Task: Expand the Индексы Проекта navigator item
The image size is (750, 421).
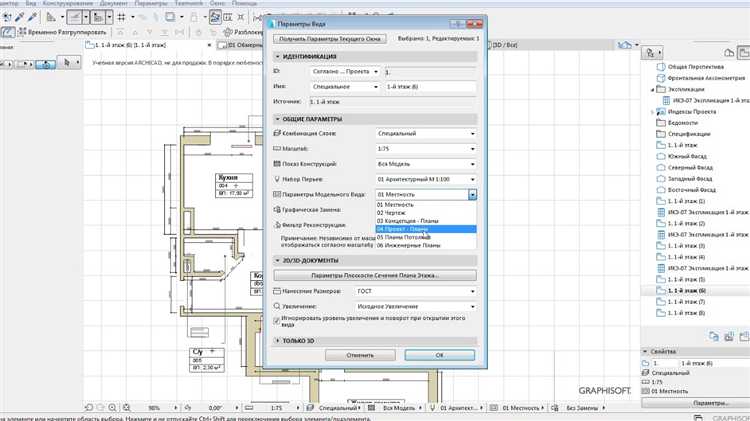Action: pos(652,112)
